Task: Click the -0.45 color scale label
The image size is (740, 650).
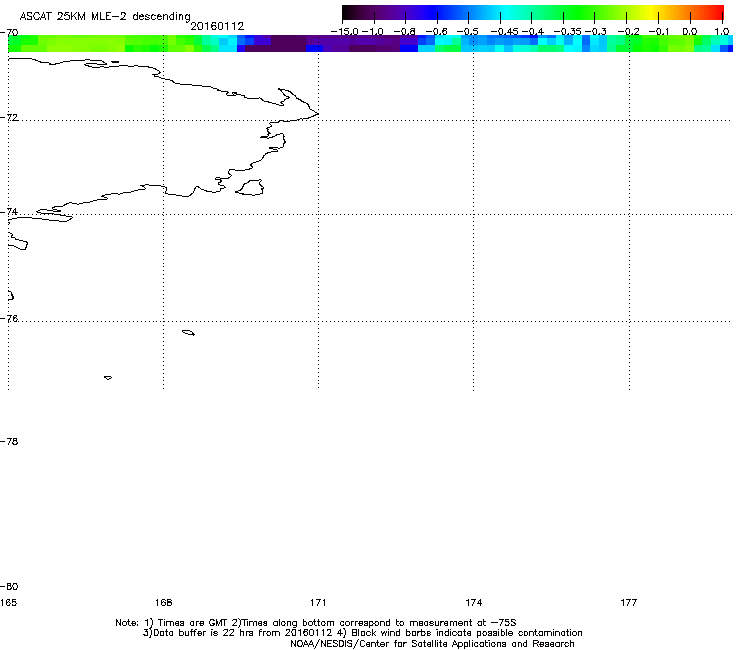Action: (x=505, y=32)
